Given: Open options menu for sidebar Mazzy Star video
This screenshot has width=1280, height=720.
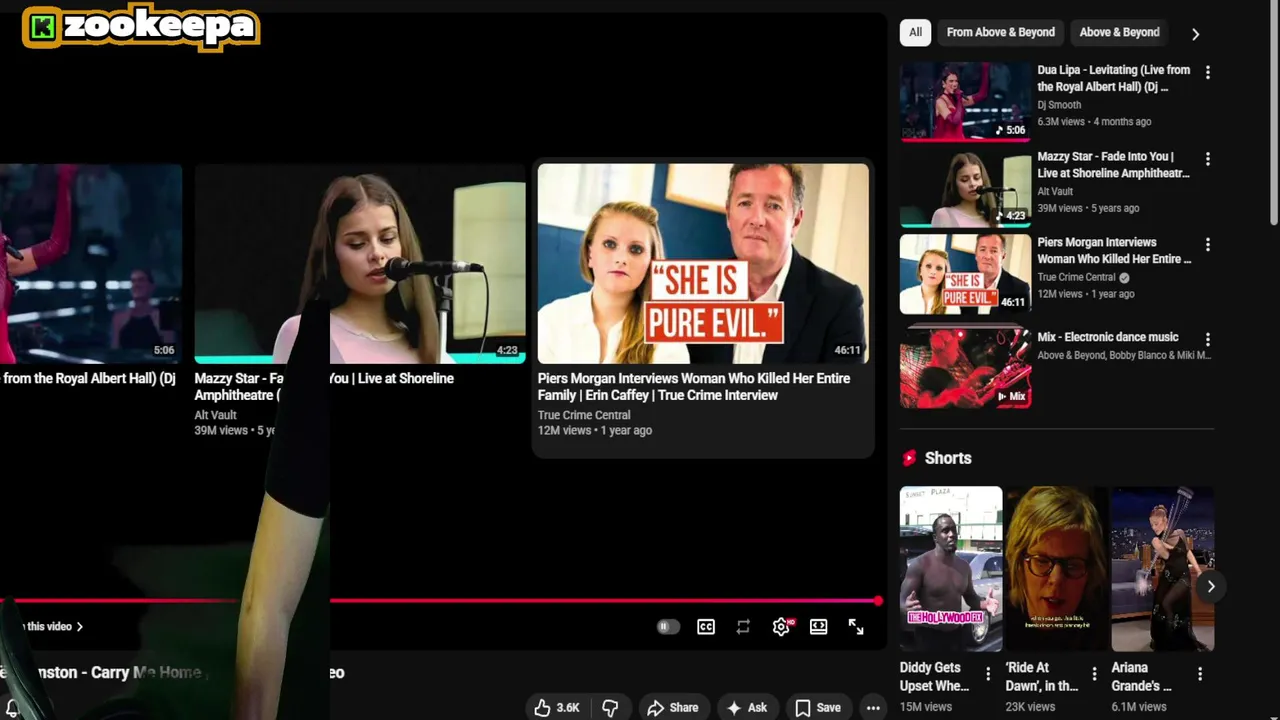Looking at the screenshot, I should coord(1208,159).
